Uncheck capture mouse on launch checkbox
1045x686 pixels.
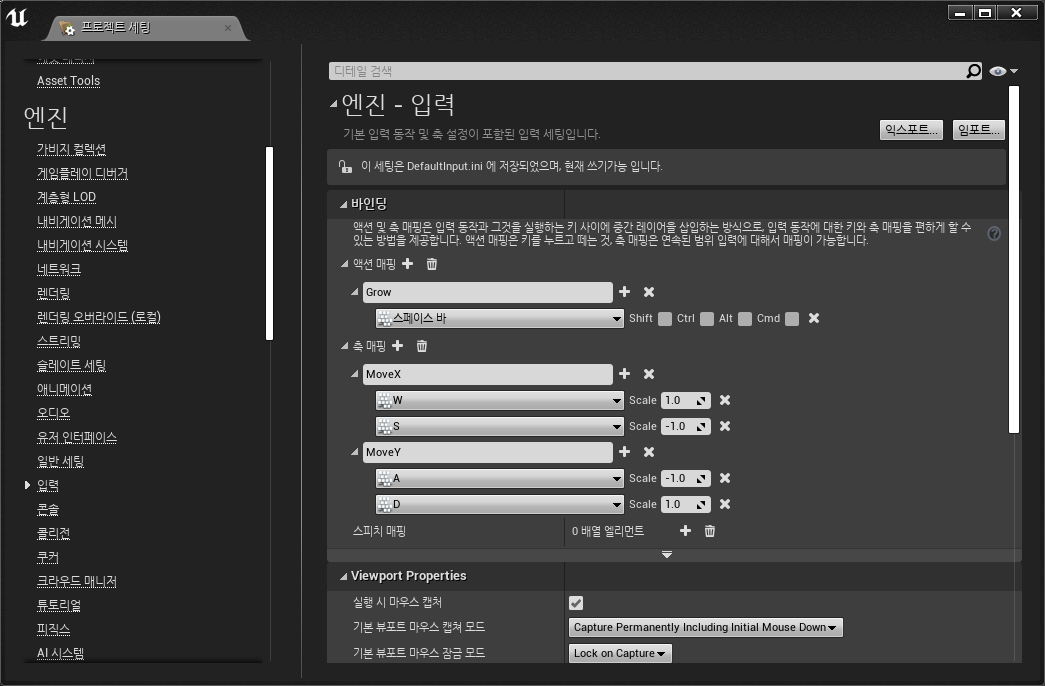(576, 603)
